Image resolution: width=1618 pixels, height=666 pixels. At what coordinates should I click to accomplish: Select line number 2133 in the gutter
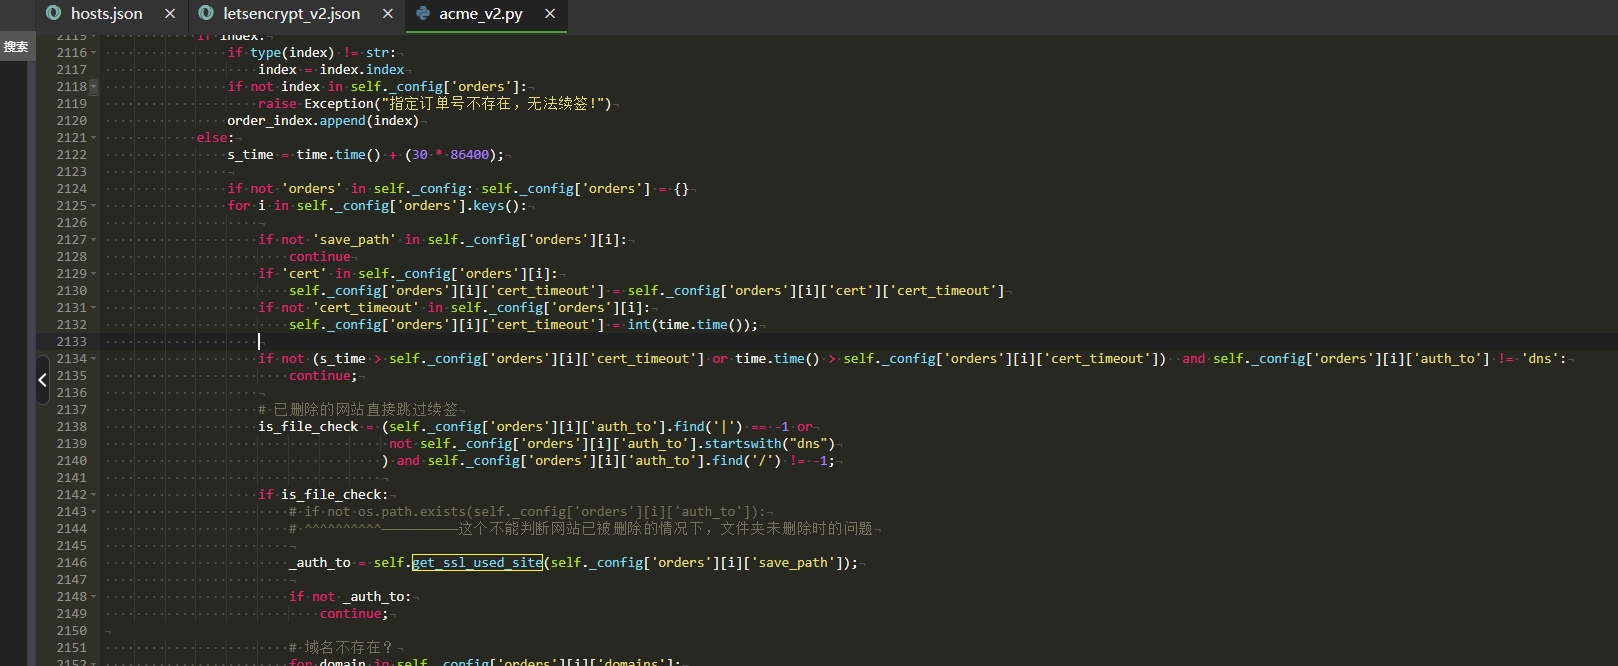[x=71, y=342]
